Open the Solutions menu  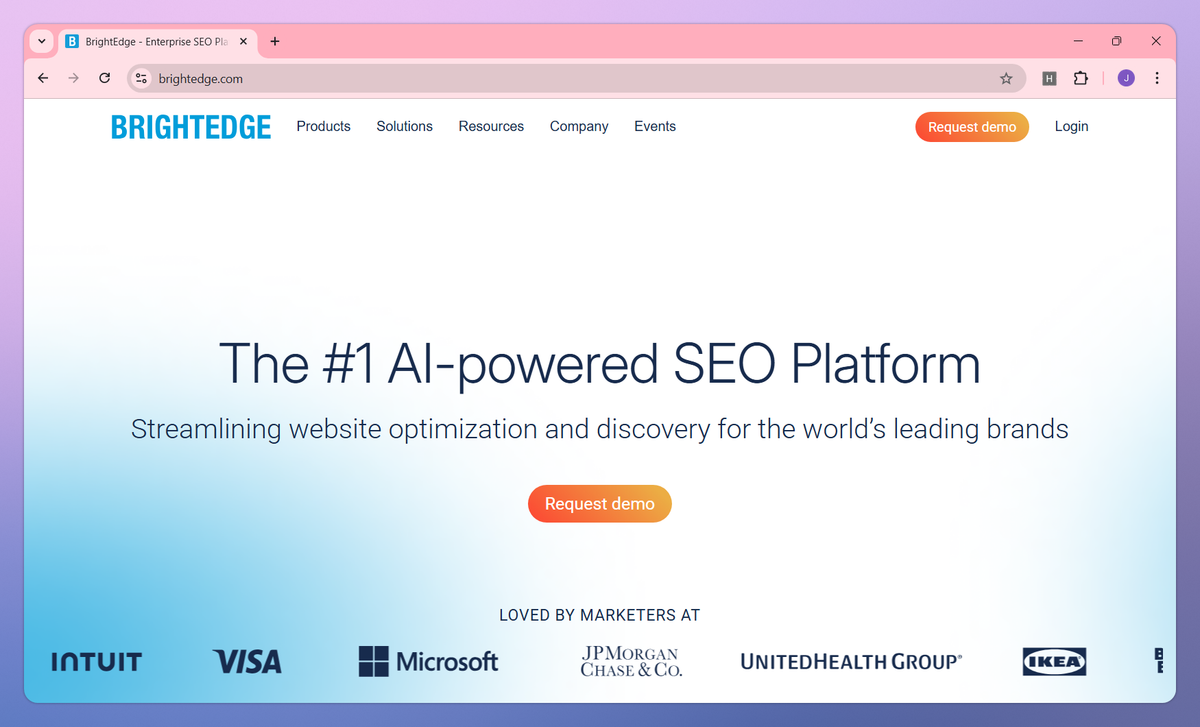pos(404,126)
